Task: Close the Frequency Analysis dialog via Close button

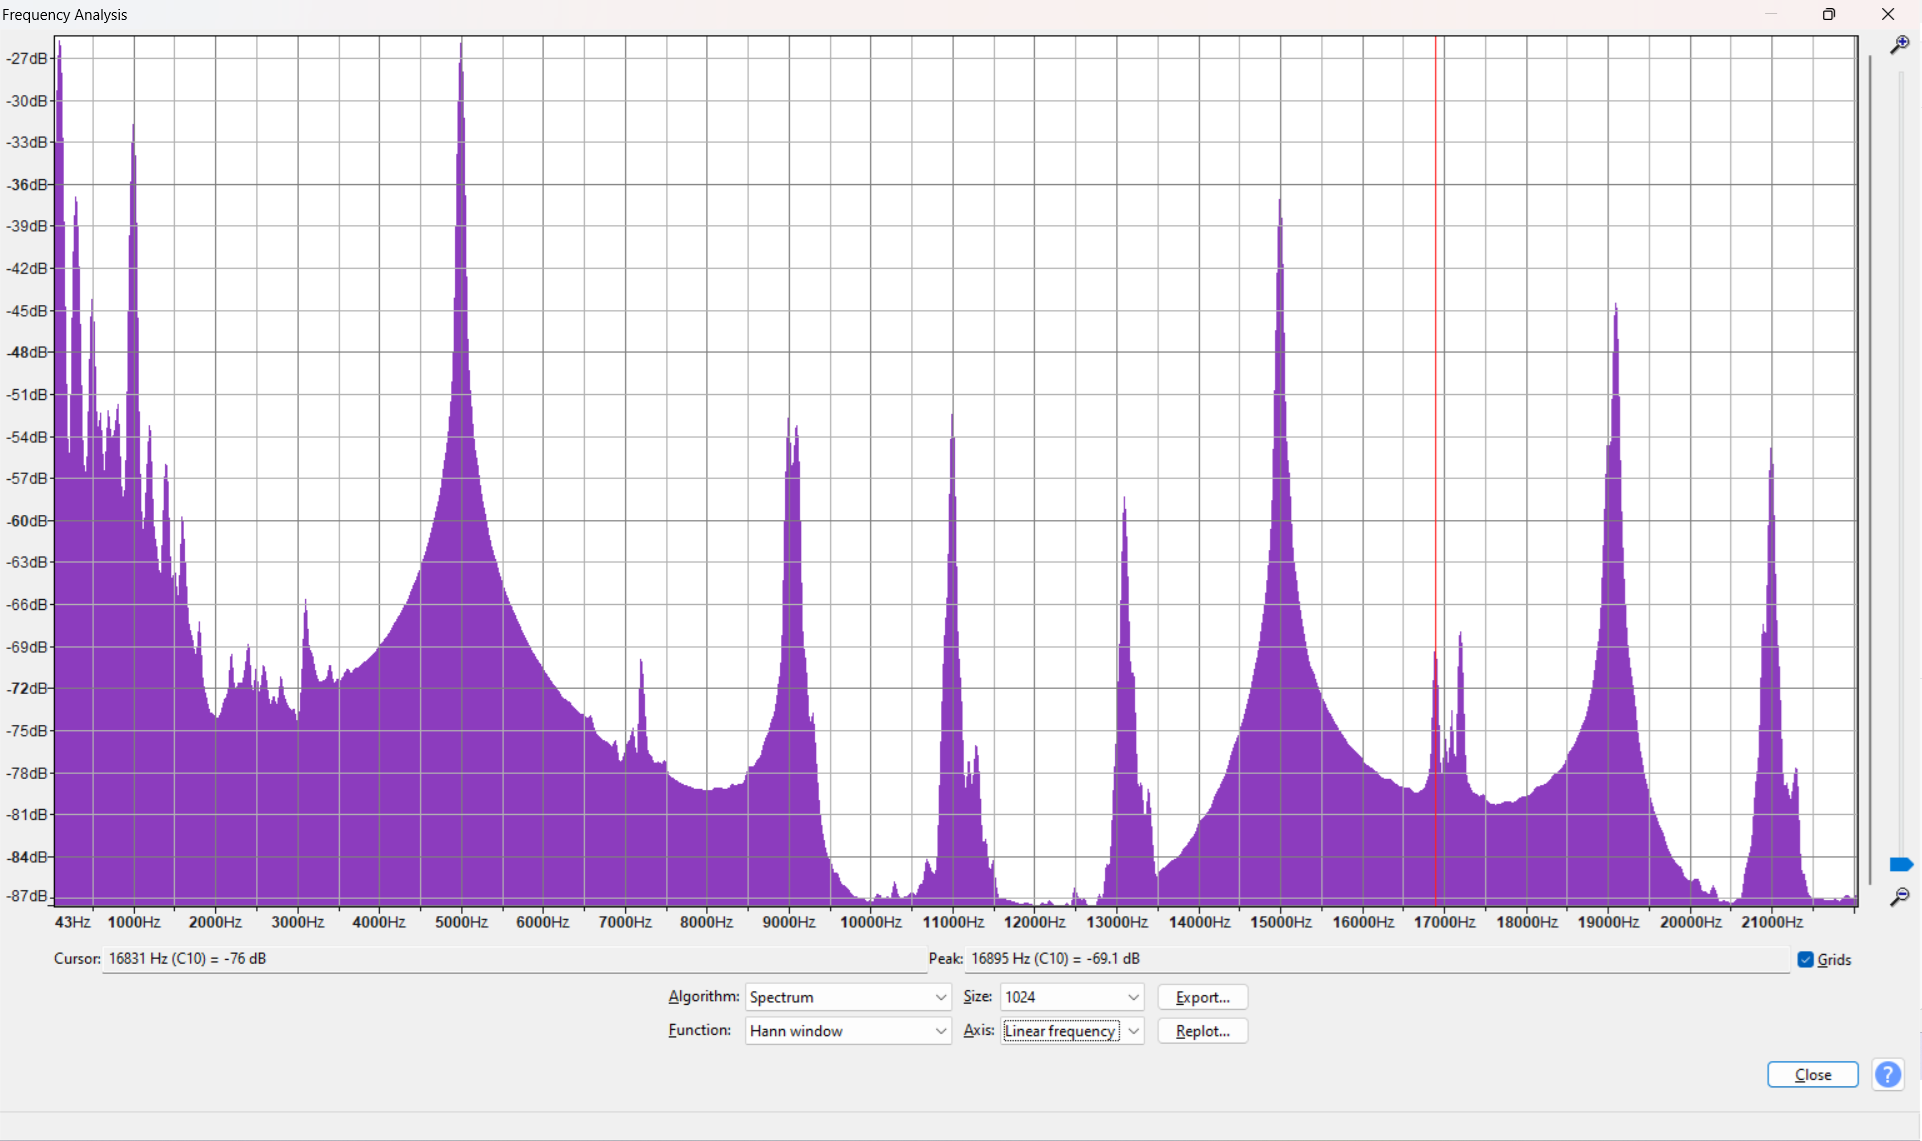Action: click(x=1812, y=1074)
